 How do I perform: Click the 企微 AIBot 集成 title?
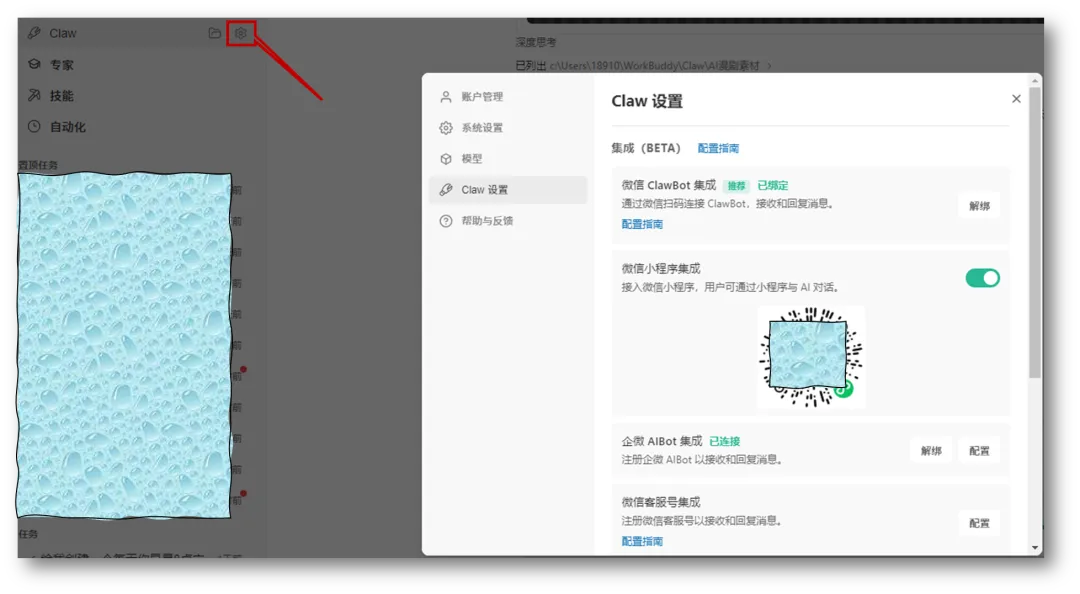(662, 441)
